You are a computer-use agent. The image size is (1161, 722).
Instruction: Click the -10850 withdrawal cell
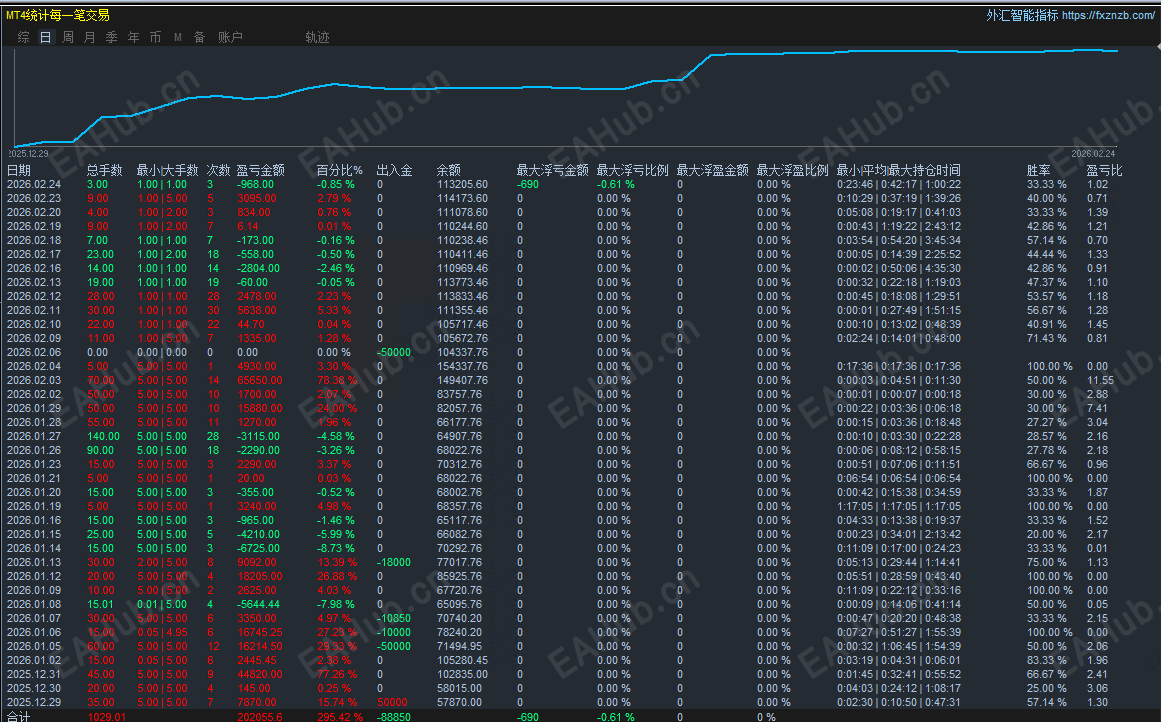pyautogui.click(x=394, y=618)
